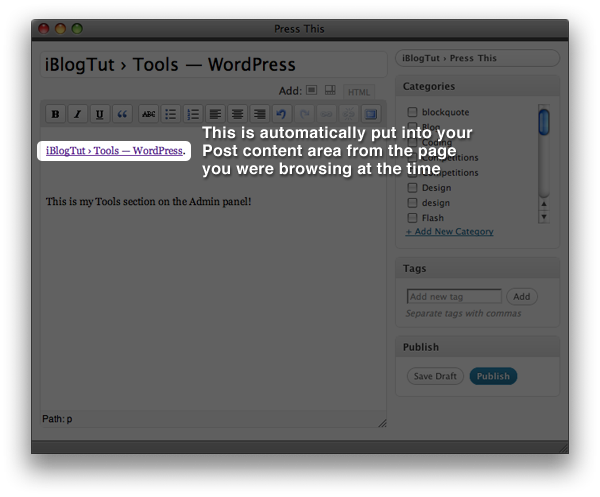Click the Add tag button
The width and height of the screenshot is (600, 497).
click(x=522, y=297)
